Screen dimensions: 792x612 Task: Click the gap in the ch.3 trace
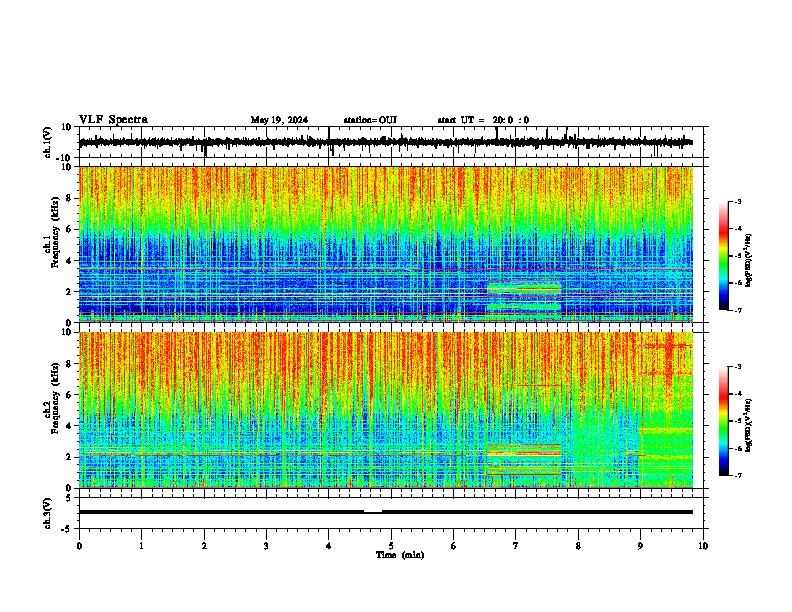pyautogui.click(x=373, y=511)
